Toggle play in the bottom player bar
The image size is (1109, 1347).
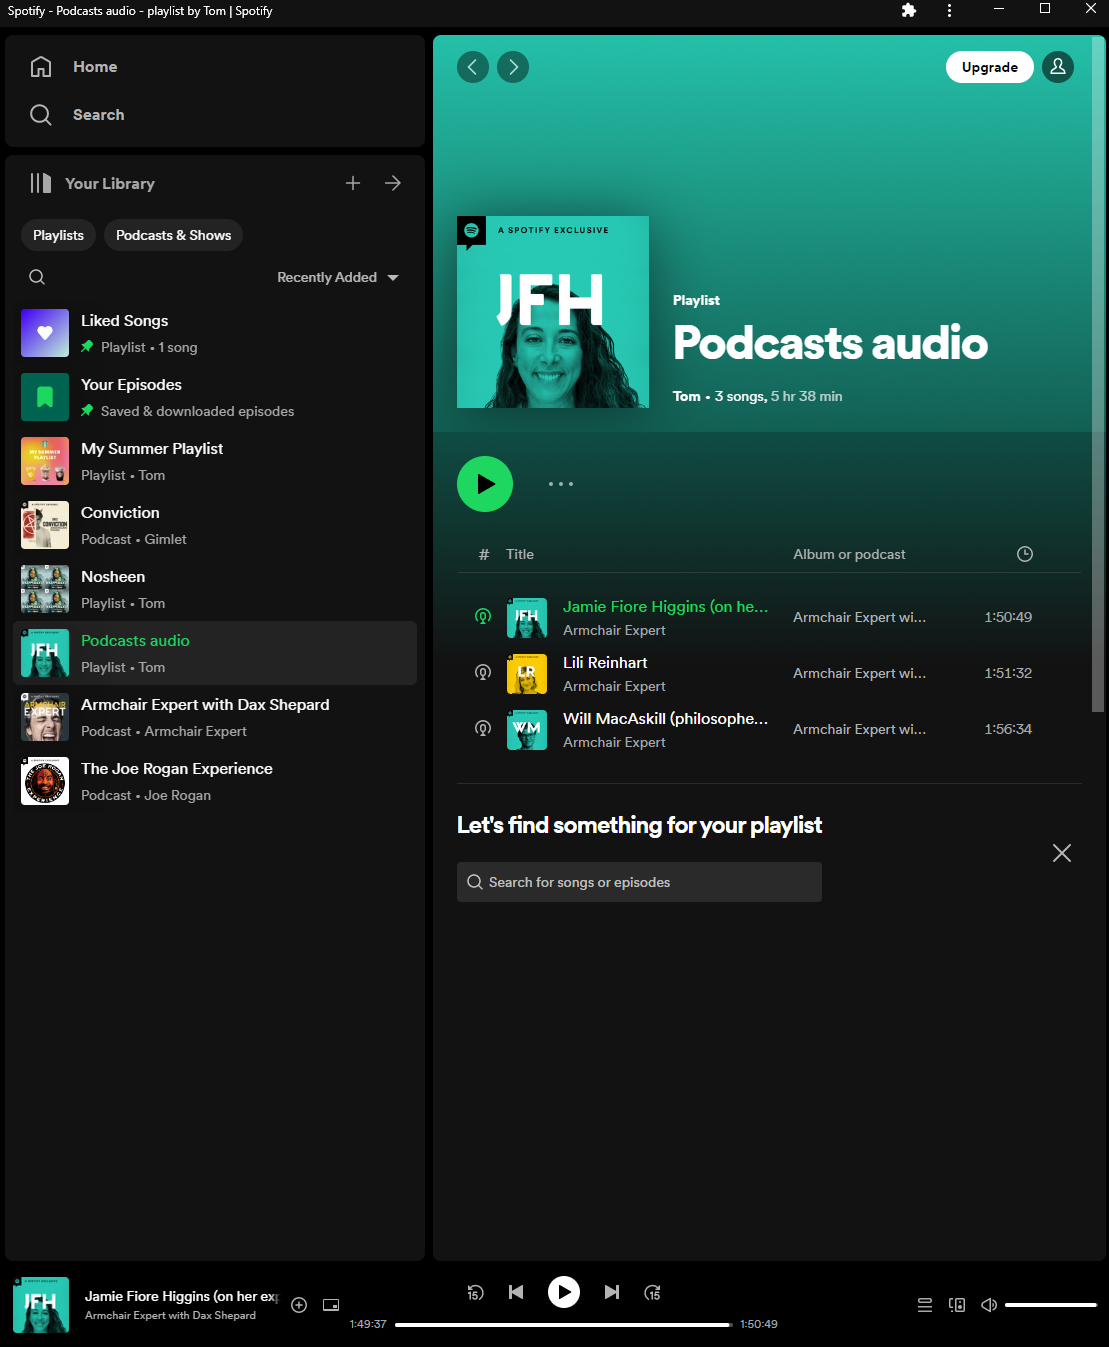tap(564, 1292)
